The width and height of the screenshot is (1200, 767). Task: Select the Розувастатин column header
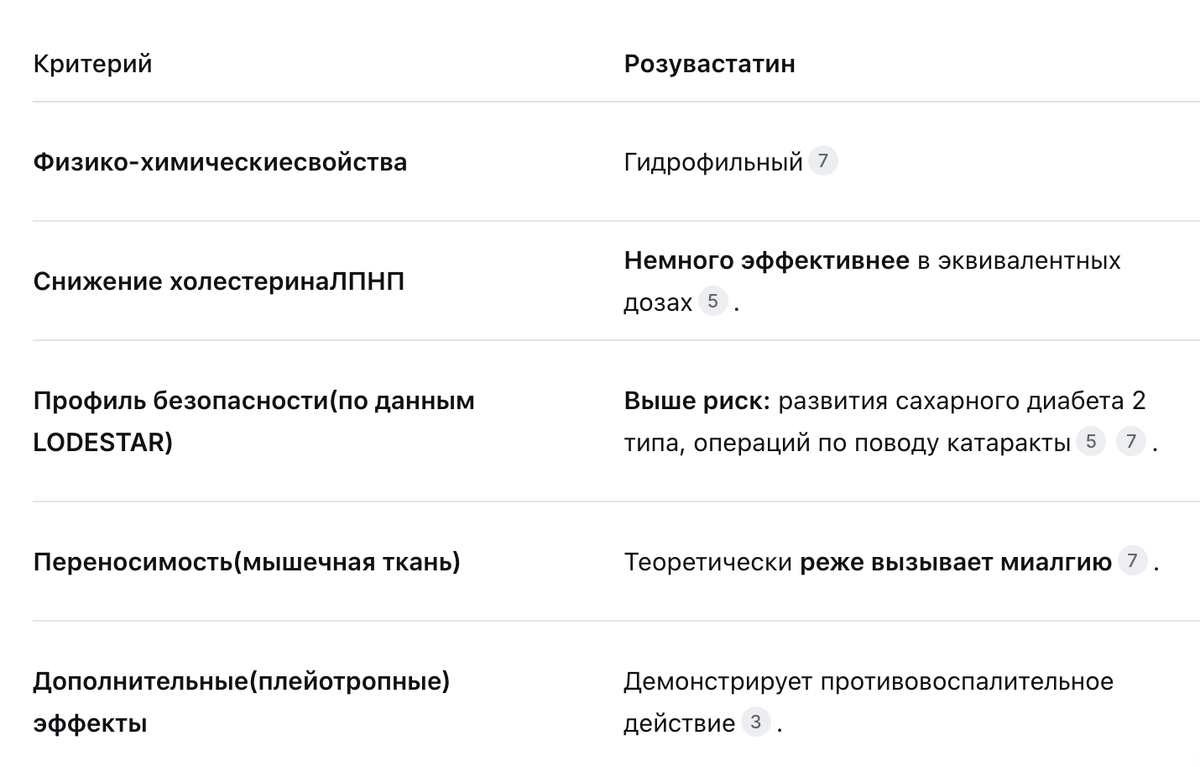710,64
